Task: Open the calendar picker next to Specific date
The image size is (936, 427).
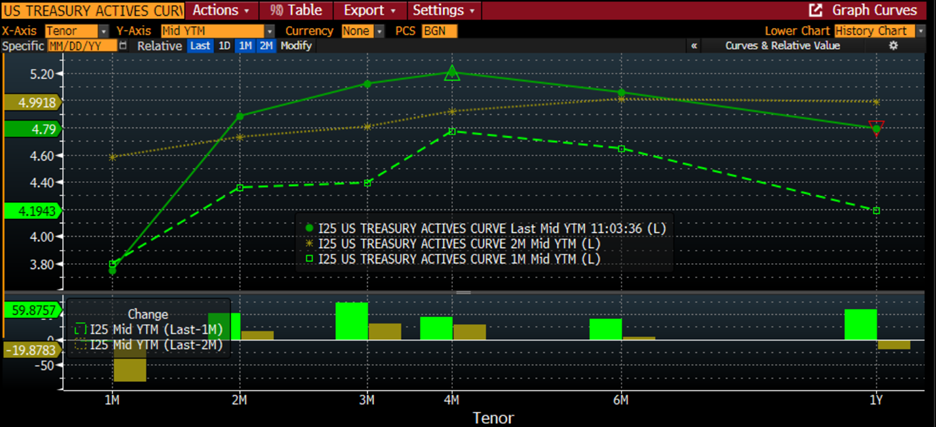Action: pyautogui.click(x=124, y=46)
